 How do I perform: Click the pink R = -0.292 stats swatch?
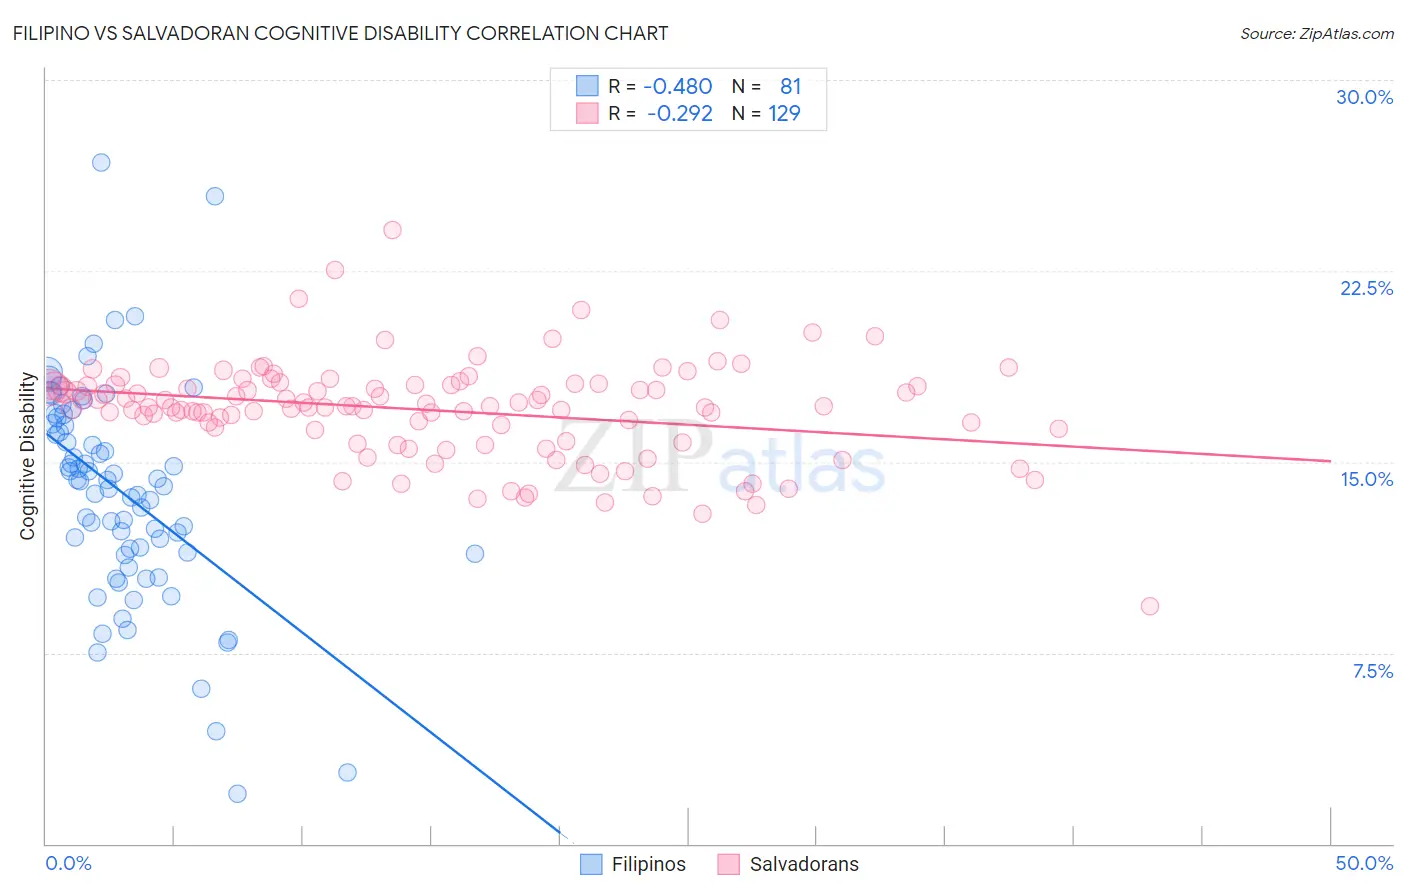(x=587, y=113)
